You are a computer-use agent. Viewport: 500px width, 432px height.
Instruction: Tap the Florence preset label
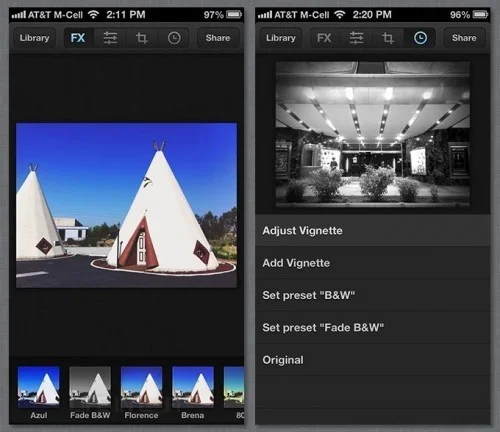point(141,415)
